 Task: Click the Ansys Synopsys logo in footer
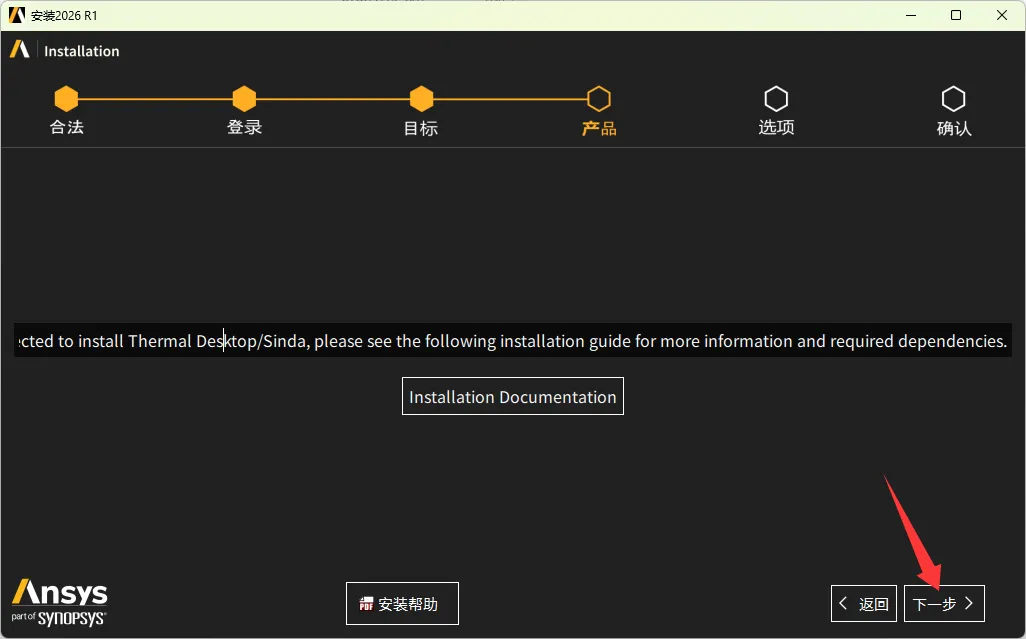pos(59,602)
